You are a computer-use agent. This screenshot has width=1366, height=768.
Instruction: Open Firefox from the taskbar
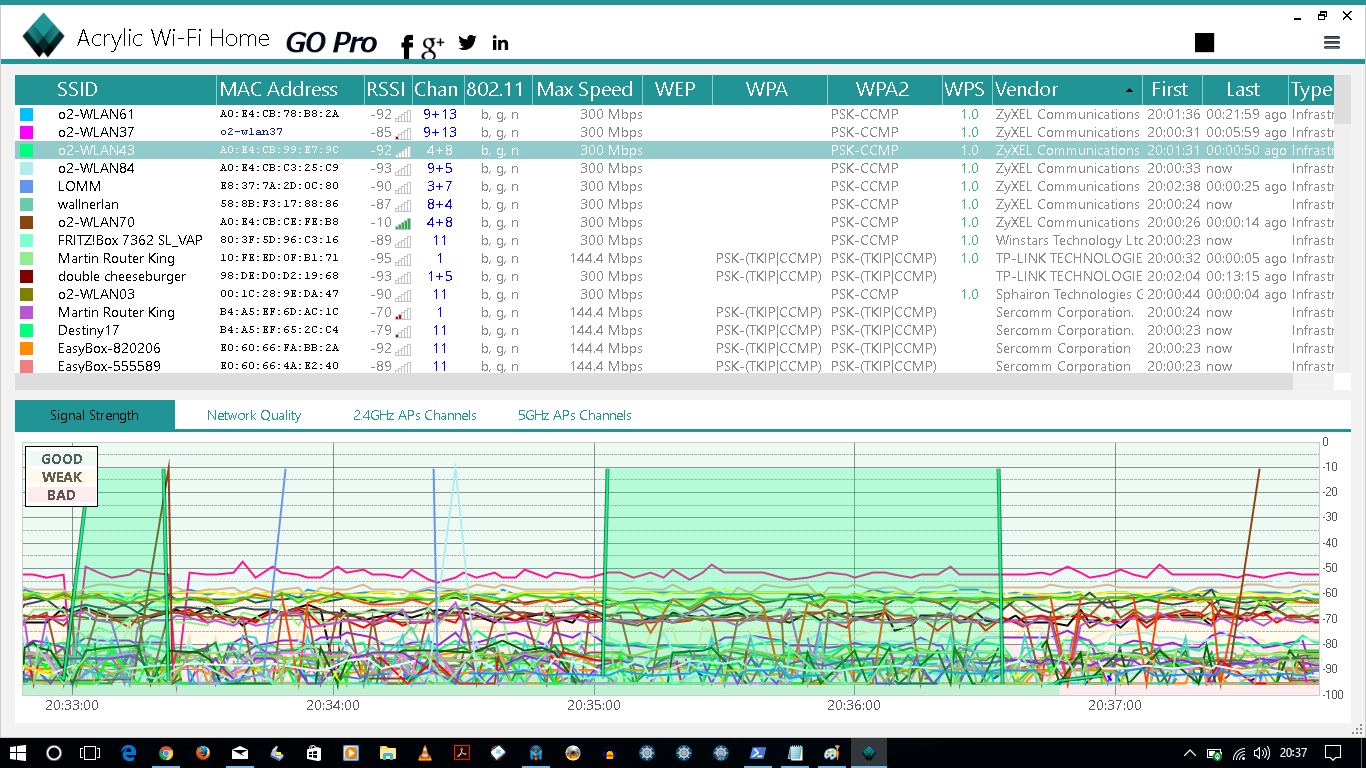click(x=203, y=753)
